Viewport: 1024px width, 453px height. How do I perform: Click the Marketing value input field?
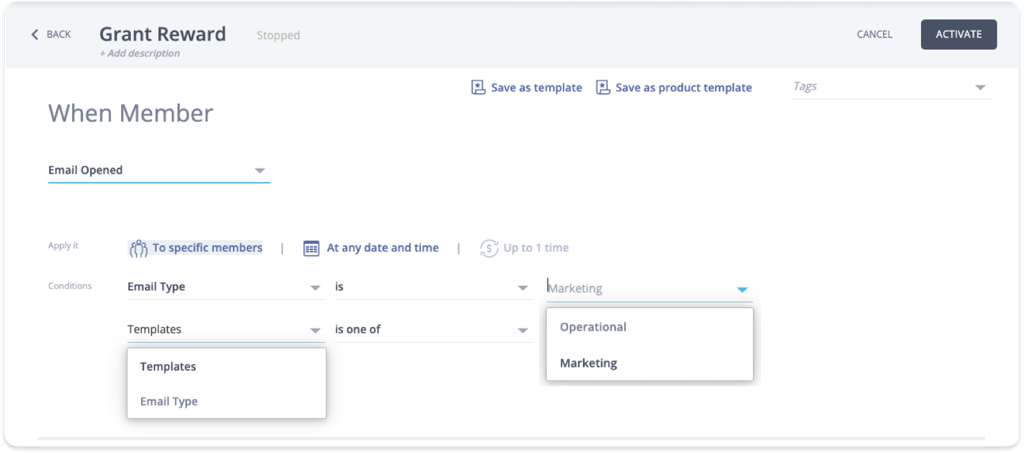[635, 289]
